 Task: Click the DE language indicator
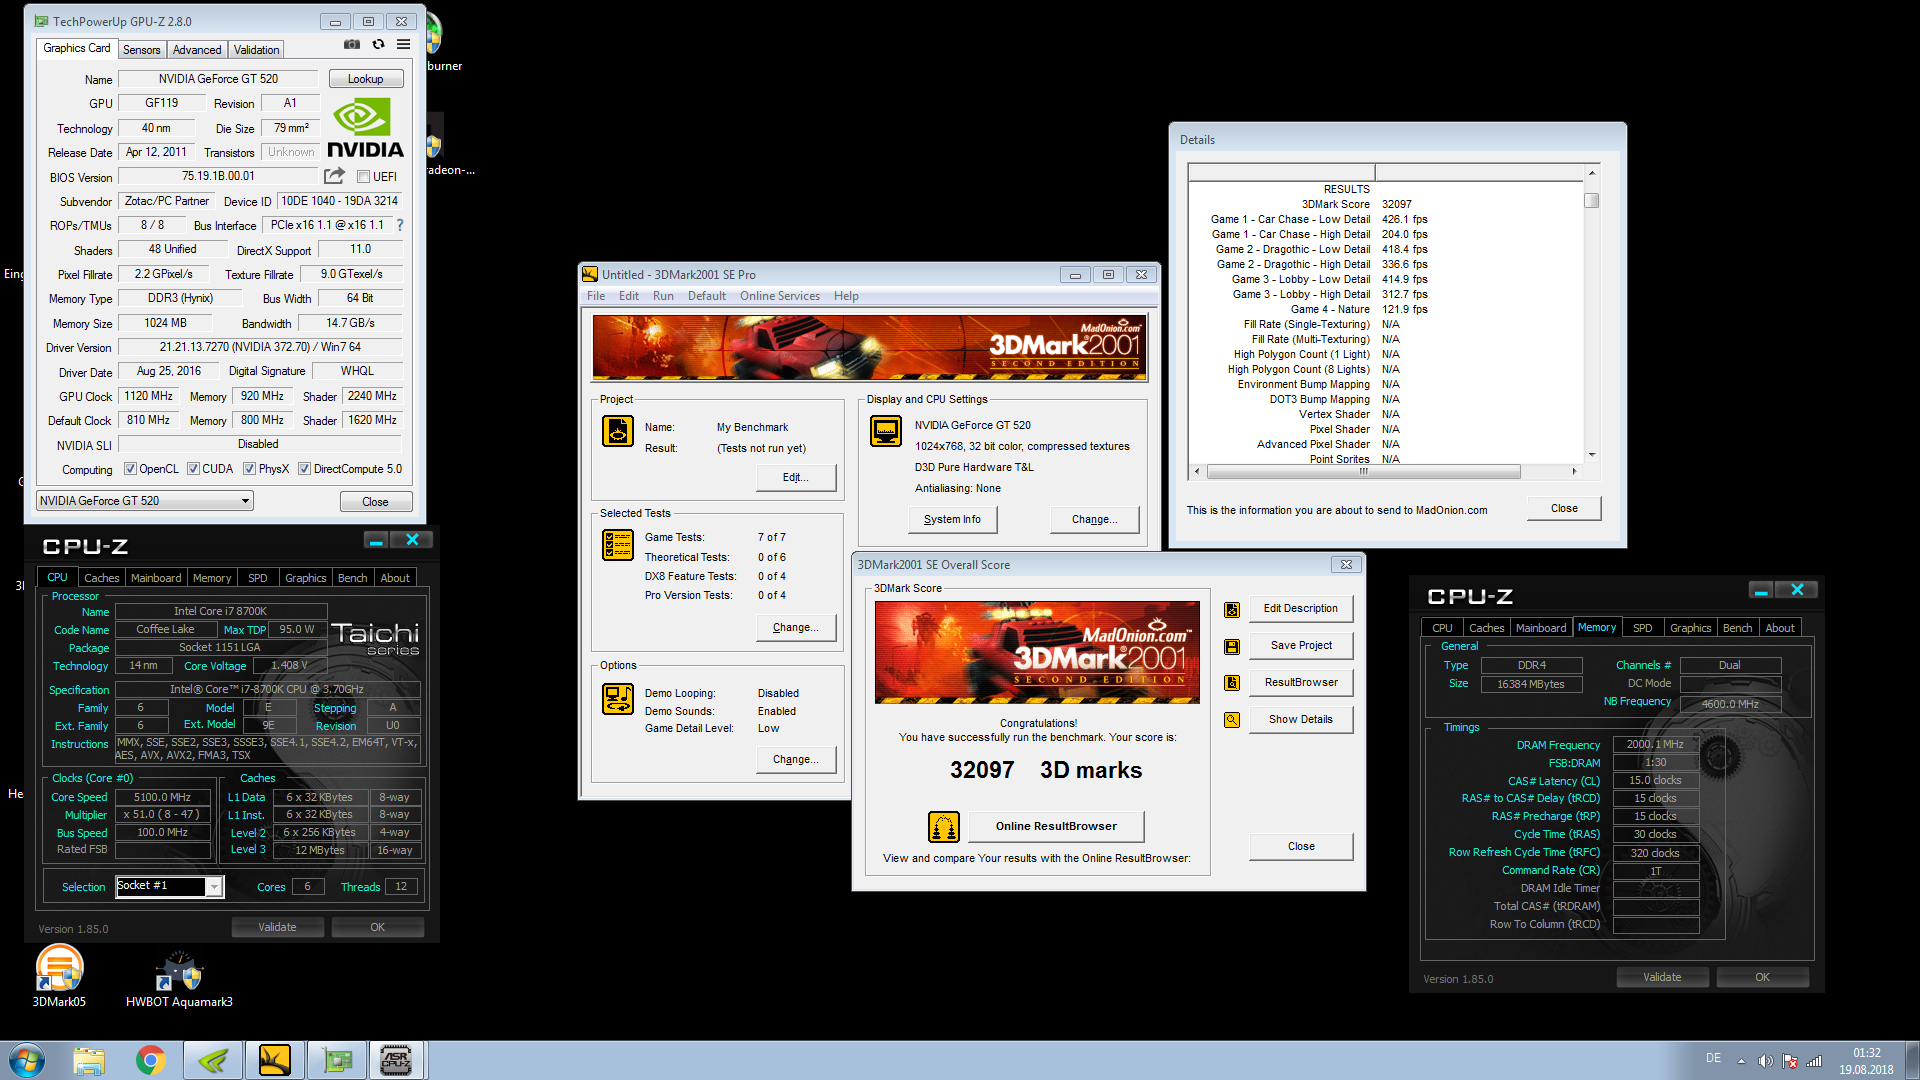click(1713, 1058)
